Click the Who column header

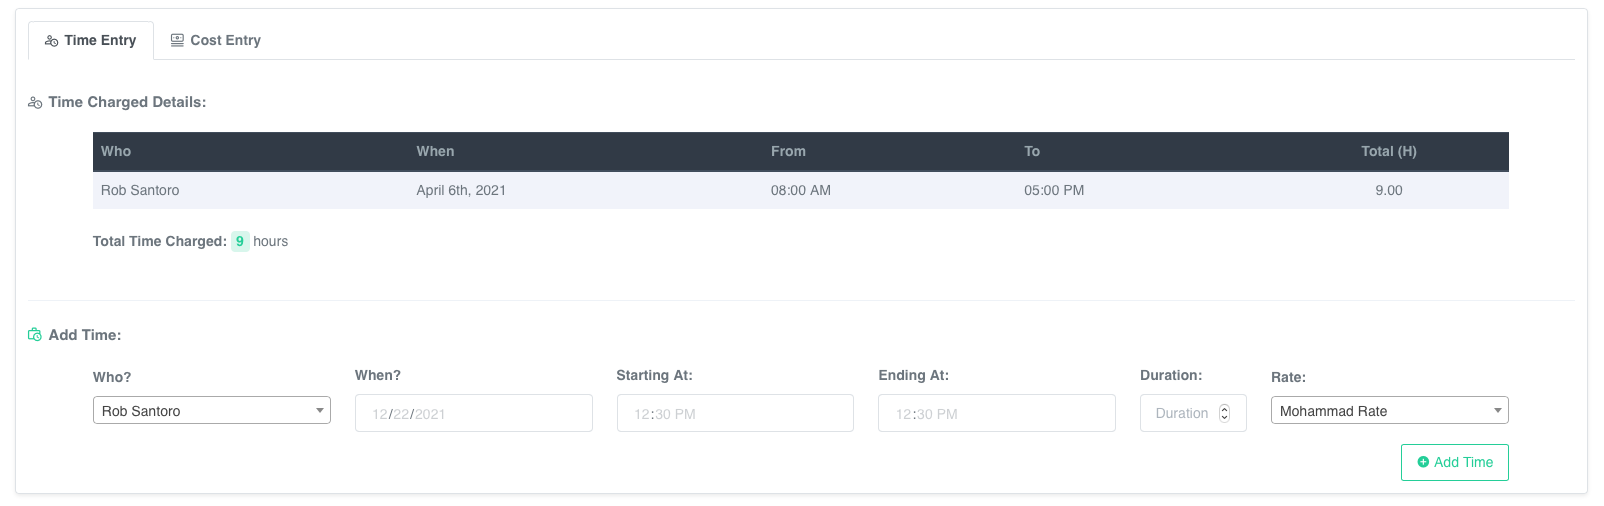[116, 151]
